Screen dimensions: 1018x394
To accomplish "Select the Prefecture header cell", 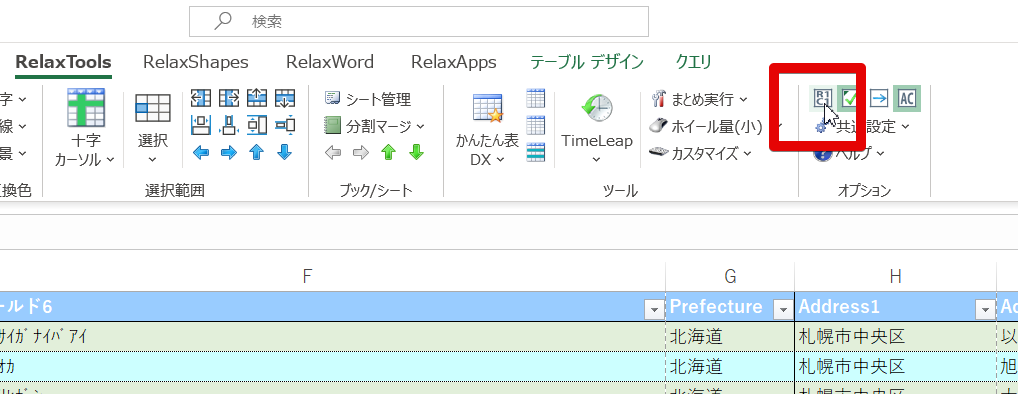I will [x=730, y=306].
